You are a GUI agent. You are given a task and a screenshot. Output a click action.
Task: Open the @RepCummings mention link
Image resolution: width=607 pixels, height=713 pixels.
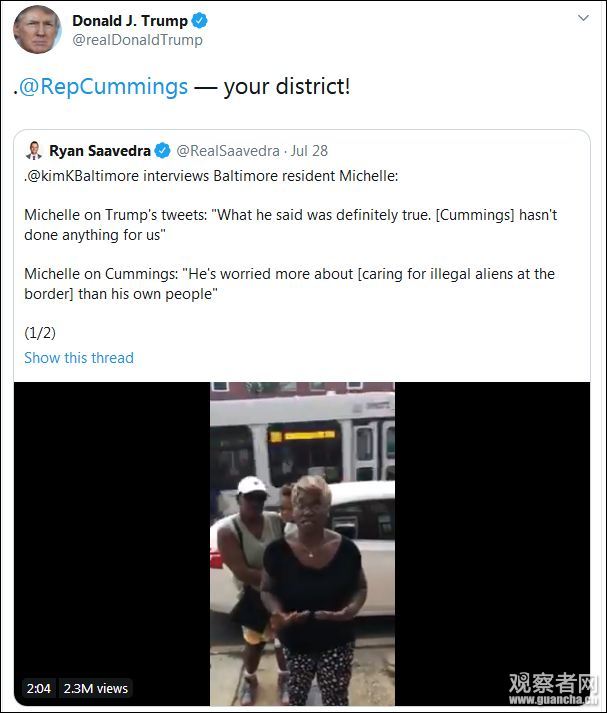(103, 86)
